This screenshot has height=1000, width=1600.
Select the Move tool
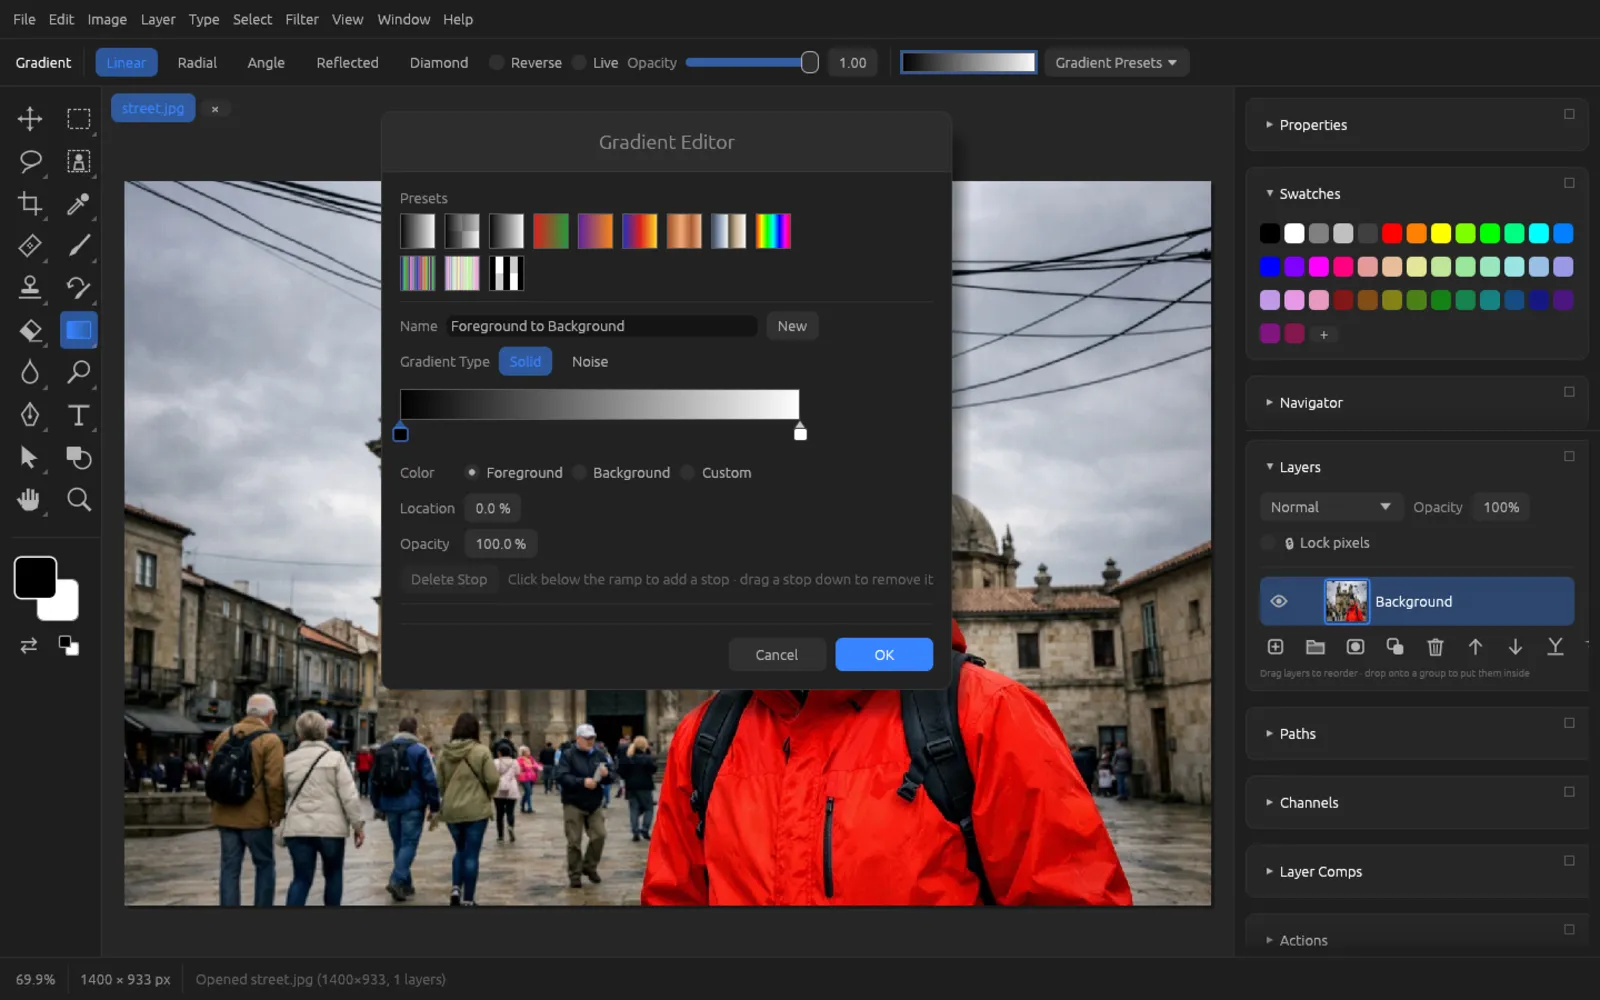[30, 119]
